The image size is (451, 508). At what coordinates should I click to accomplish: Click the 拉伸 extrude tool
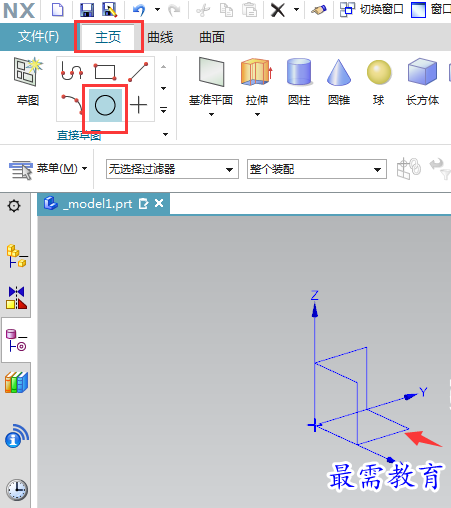[257, 81]
